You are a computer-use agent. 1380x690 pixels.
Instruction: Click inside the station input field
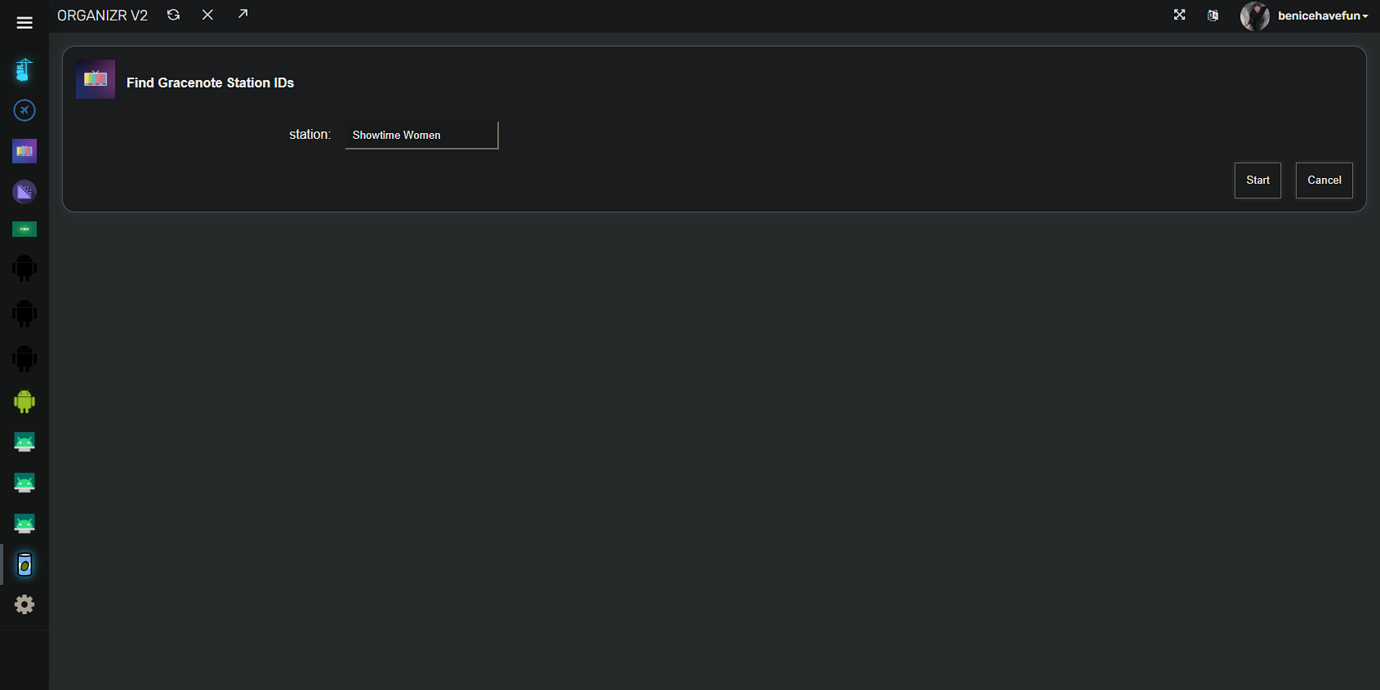420,134
